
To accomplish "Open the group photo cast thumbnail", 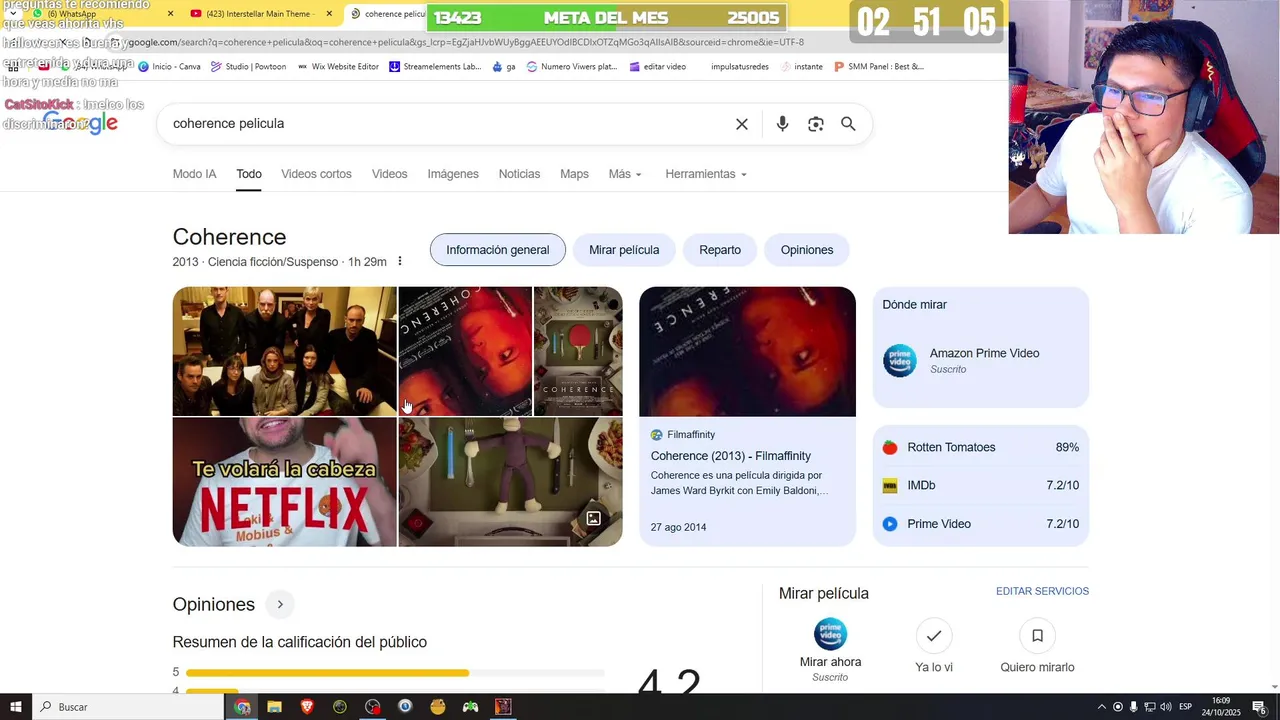I will 284,351.
